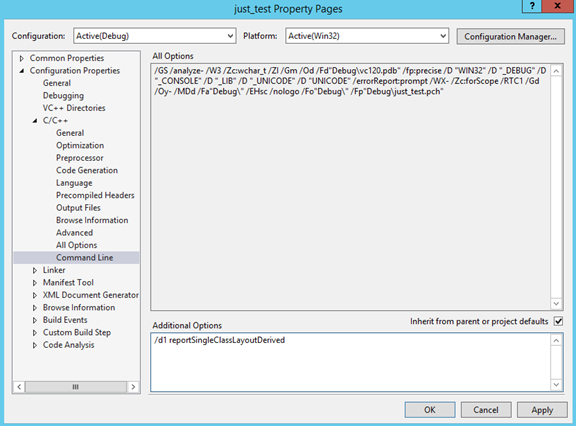This screenshot has height=426, width=576.
Task: Open Configuration Manager
Action: (510, 37)
